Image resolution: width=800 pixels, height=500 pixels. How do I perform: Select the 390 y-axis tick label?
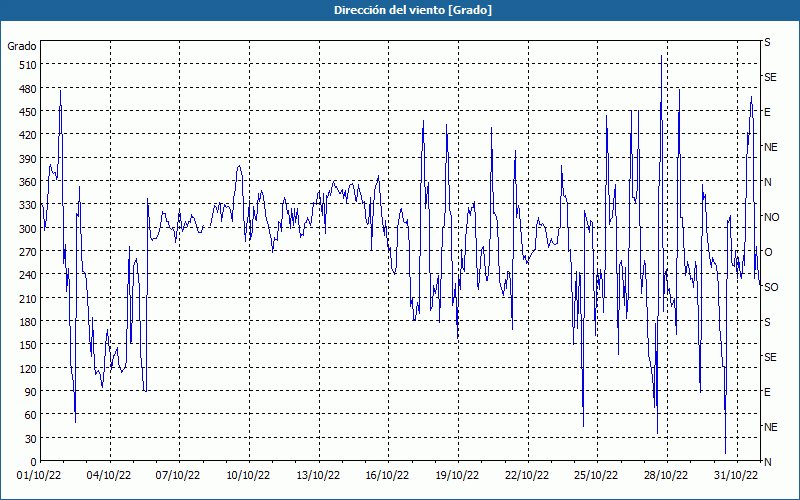coord(28,158)
